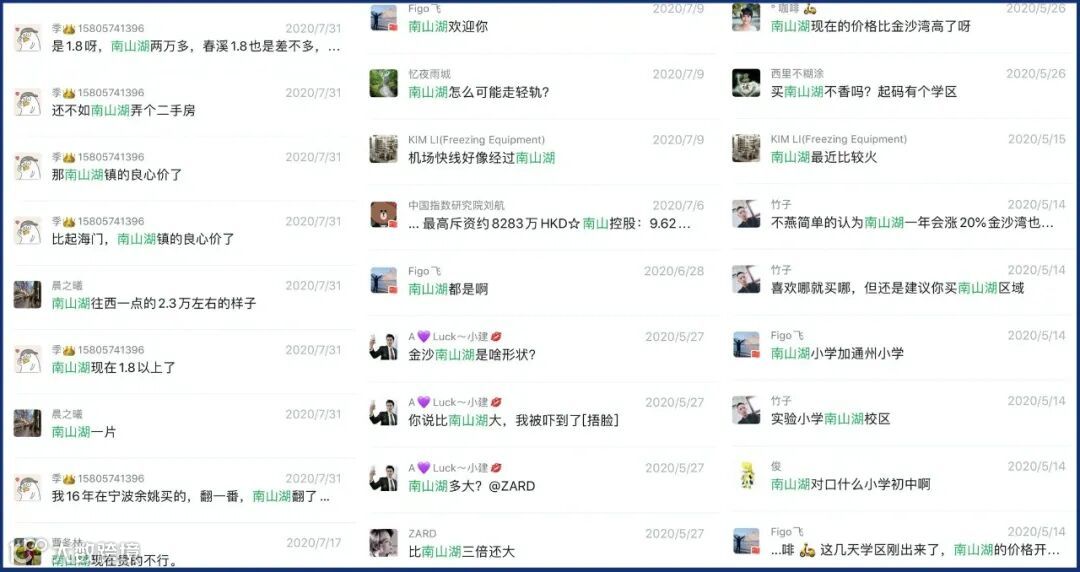Image resolution: width=1080 pixels, height=572 pixels.
Task: Open avatar next to "金沙南山湖是啥形状?"
Action: pyautogui.click(x=384, y=346)
